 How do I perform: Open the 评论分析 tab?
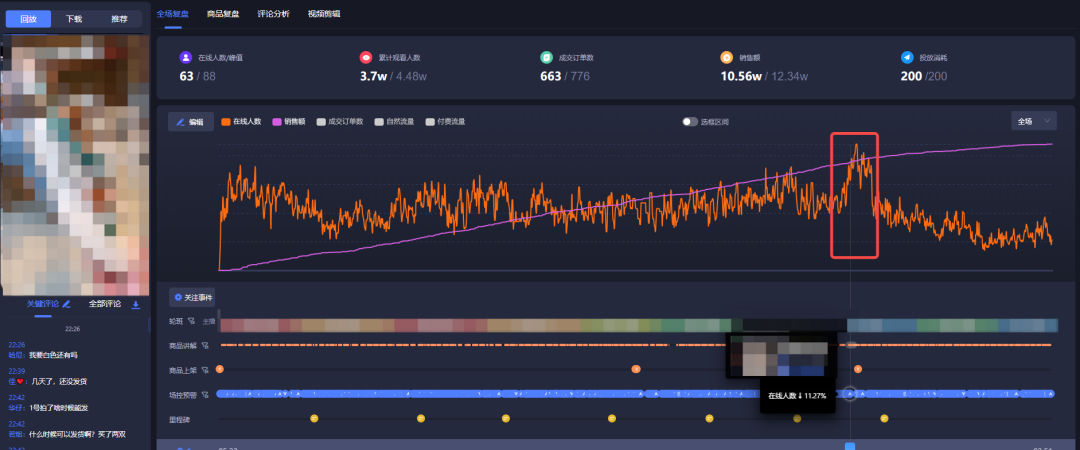(273, 14)
